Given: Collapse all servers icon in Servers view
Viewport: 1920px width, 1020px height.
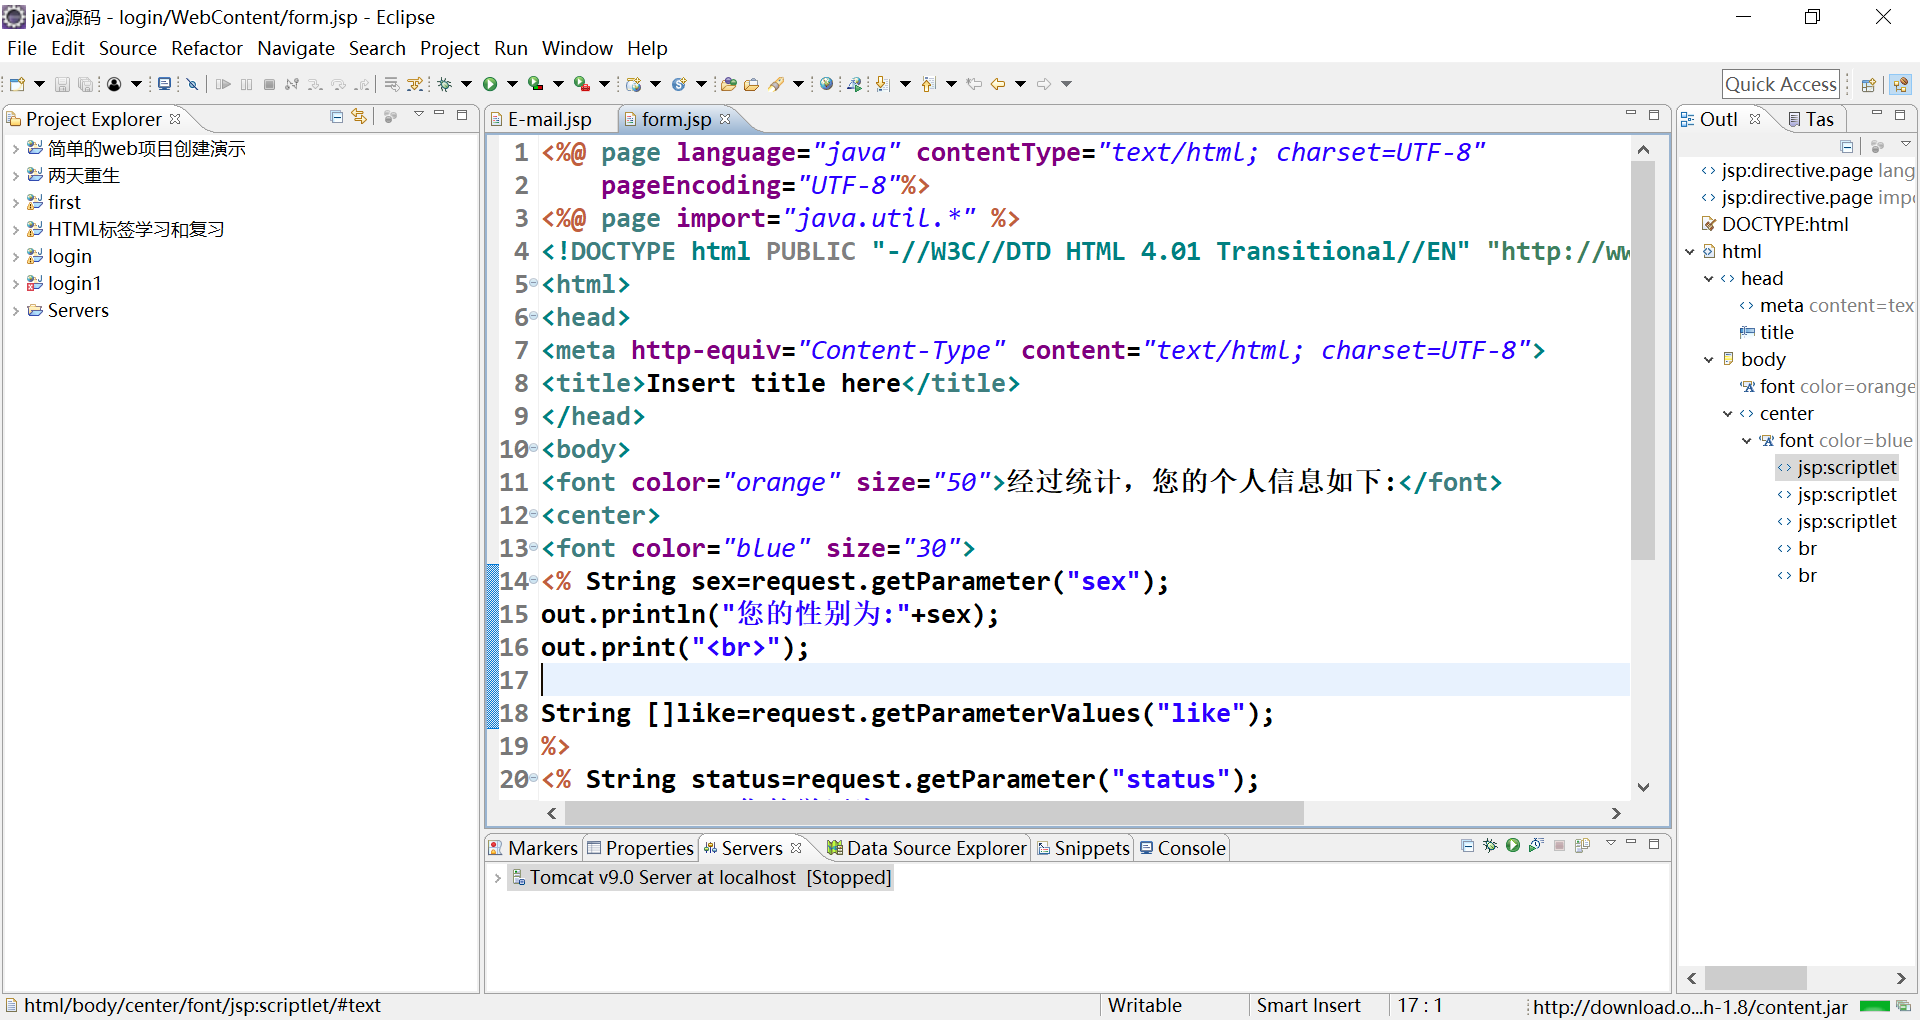Looking at the screenshot, I should pyautogui.click(x=1467, y=845).
